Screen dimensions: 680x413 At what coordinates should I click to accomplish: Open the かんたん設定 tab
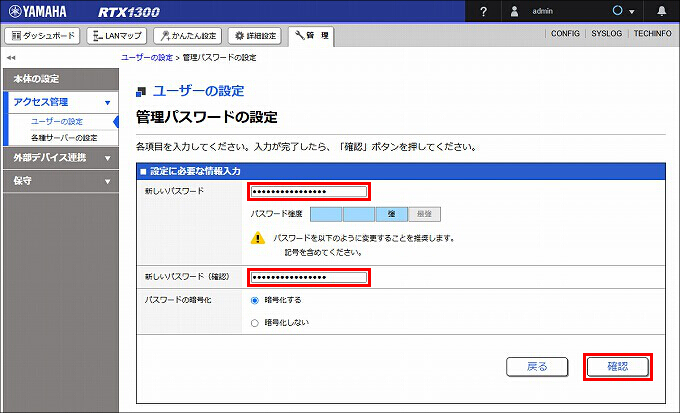tap(187, 36)
